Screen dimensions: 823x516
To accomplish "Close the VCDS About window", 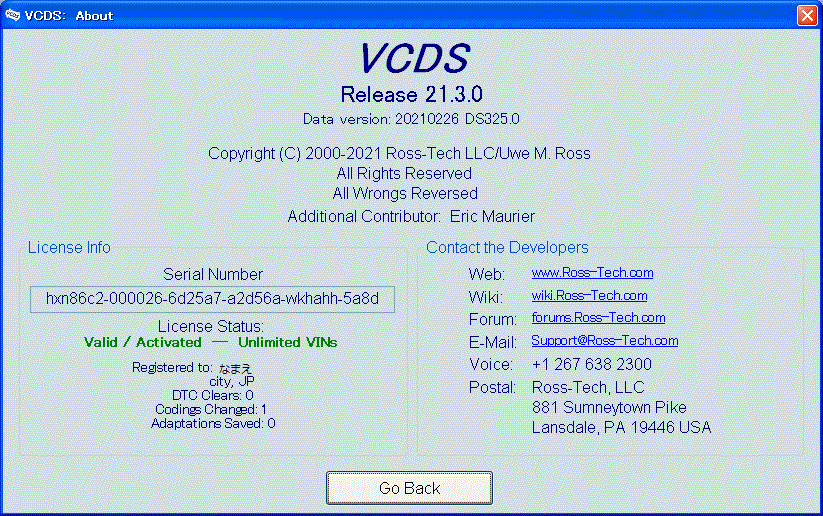I will [x=807, y=15].
